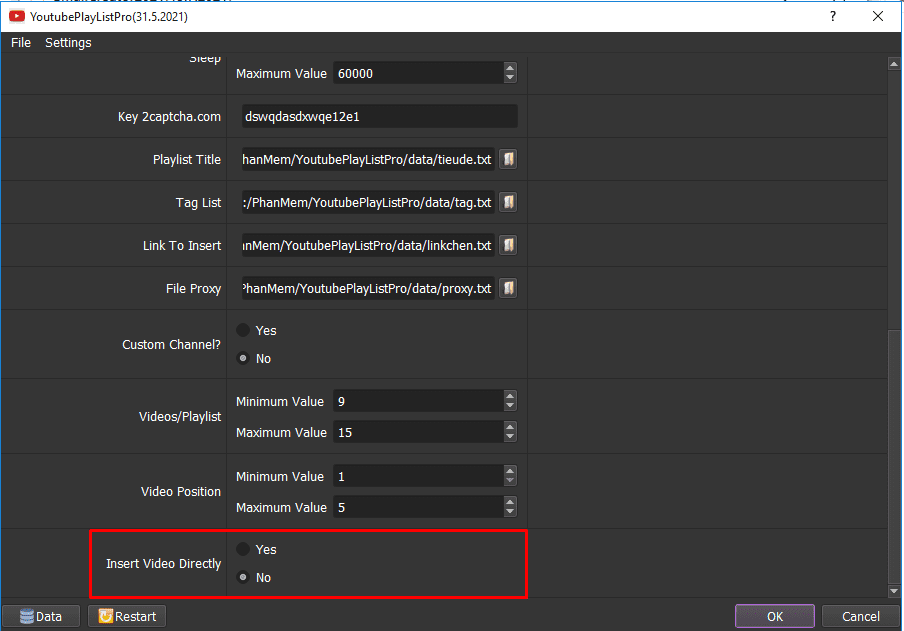Viewport: 904px width, 631px height.
Task: Decrease Videos/Playlist Minimum Value
Action: tap(510, 406)
